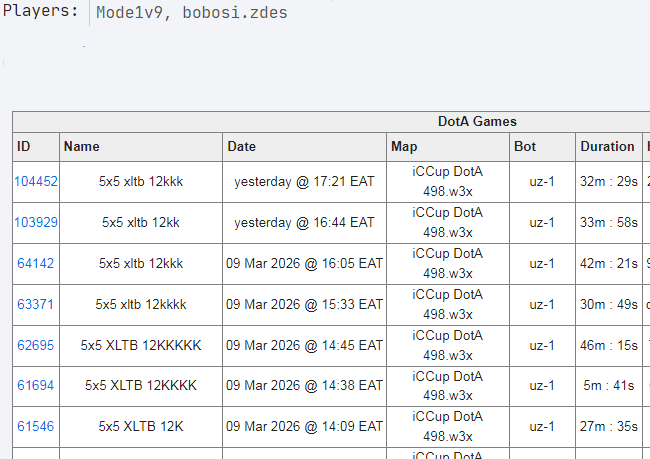
Task: Click the 46m : 15s duration cell
Action: [609, 345]
